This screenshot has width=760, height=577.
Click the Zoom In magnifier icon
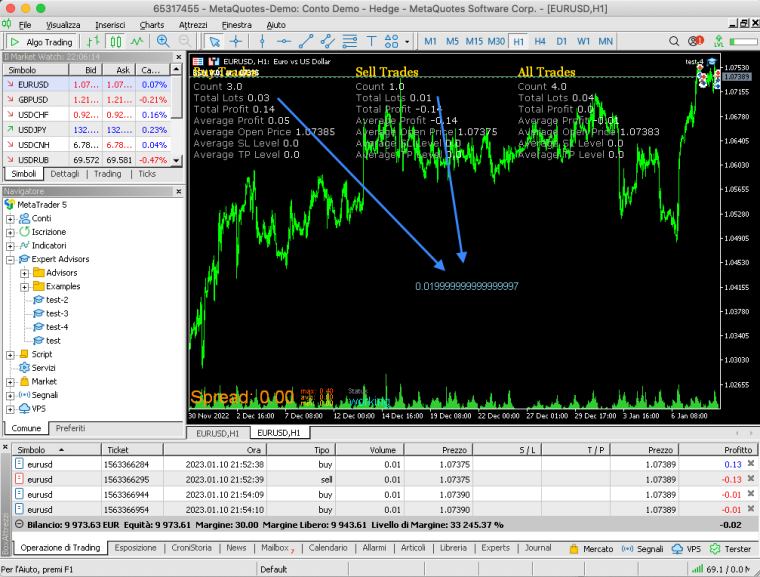point(163,42)
